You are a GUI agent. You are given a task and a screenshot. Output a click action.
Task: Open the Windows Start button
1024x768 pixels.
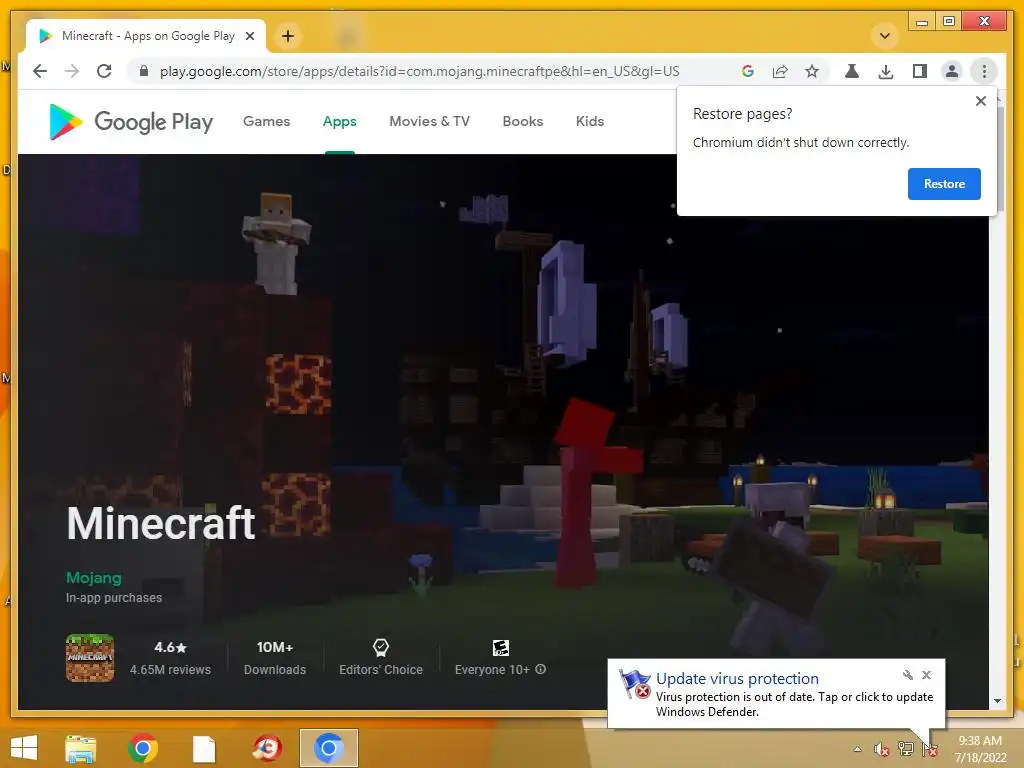(x=24, y=748)
